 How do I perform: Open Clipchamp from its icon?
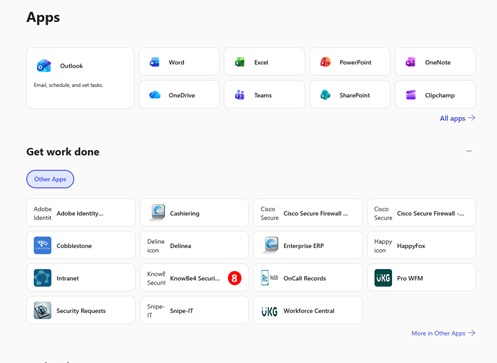411,95
